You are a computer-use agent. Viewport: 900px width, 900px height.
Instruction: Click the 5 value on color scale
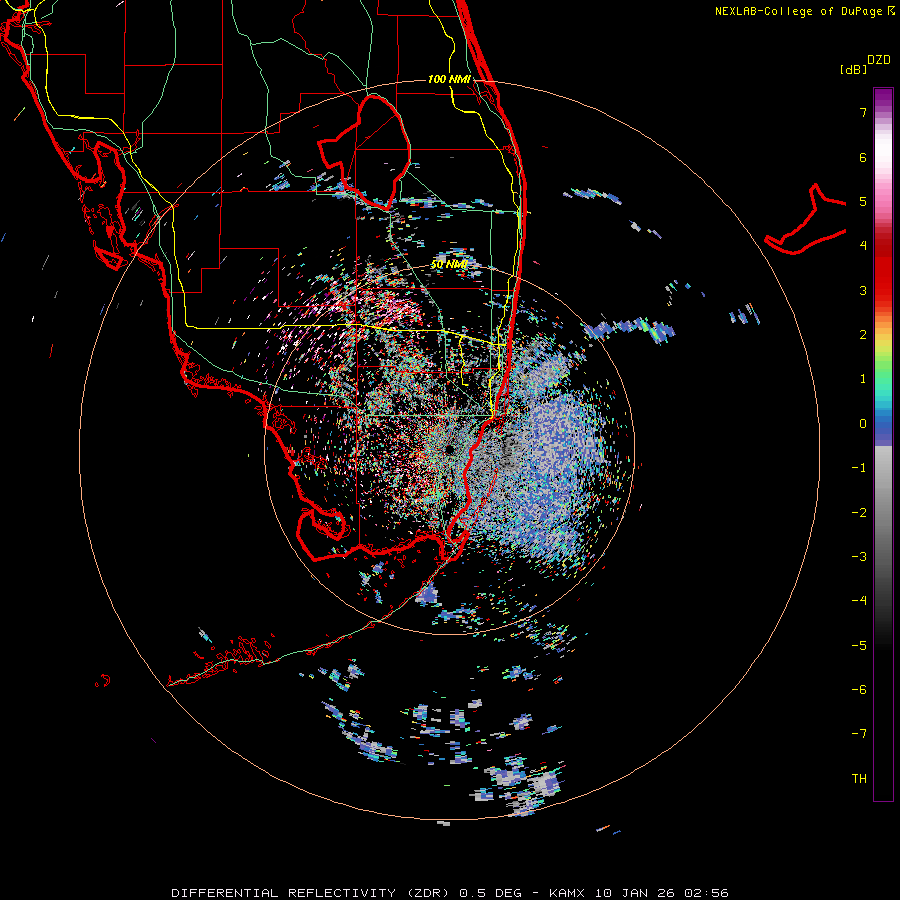pos(863,201)
